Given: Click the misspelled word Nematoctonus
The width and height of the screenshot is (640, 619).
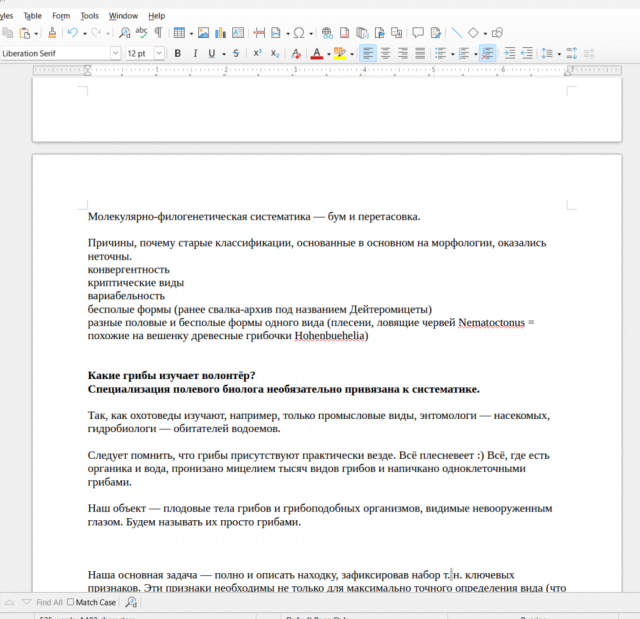Looking at the screenshot, I should tap(491, 323).
